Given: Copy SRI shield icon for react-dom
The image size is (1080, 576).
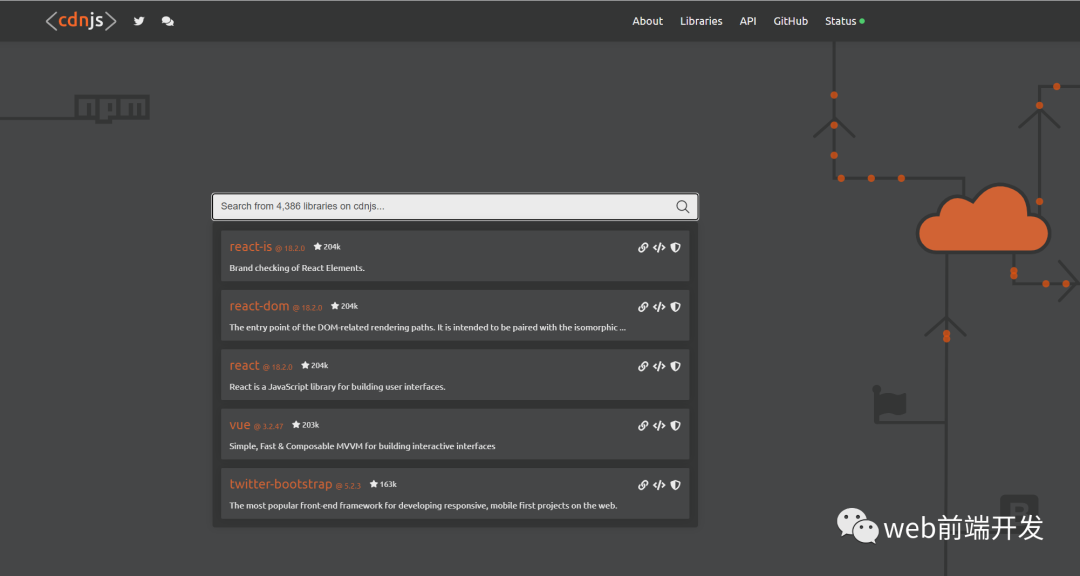Looking at the screenshot, I should click(x=676, y=307).
